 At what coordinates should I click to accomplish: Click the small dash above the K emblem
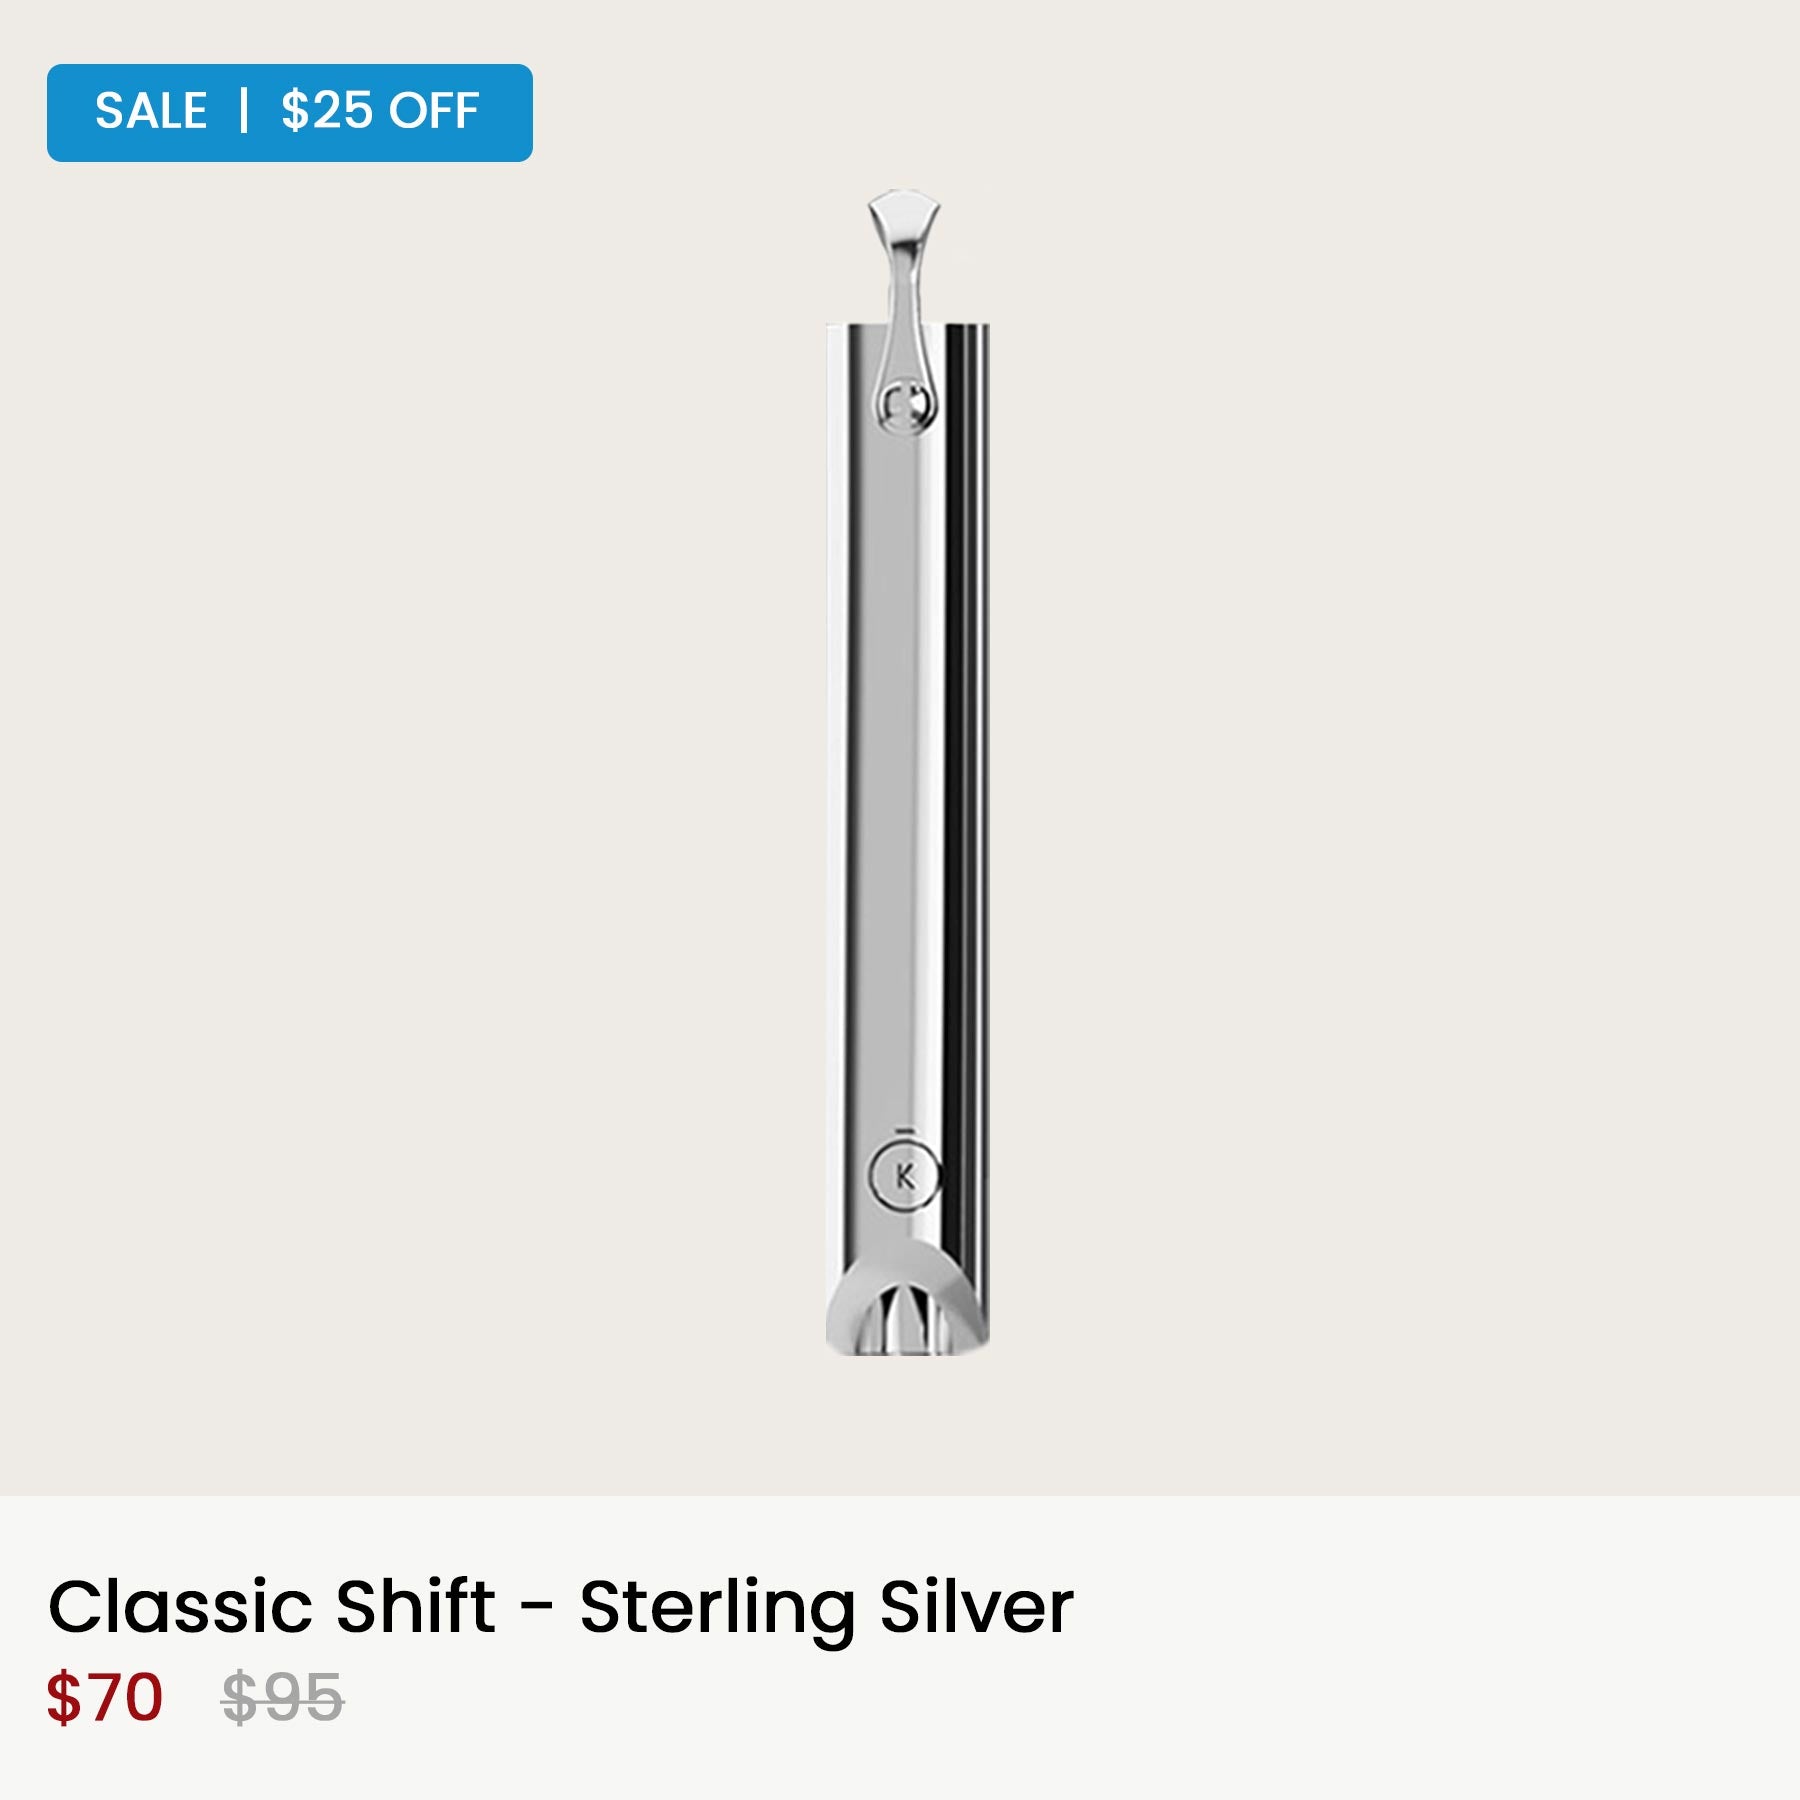pyautogui.click(x=904, y=1130)
